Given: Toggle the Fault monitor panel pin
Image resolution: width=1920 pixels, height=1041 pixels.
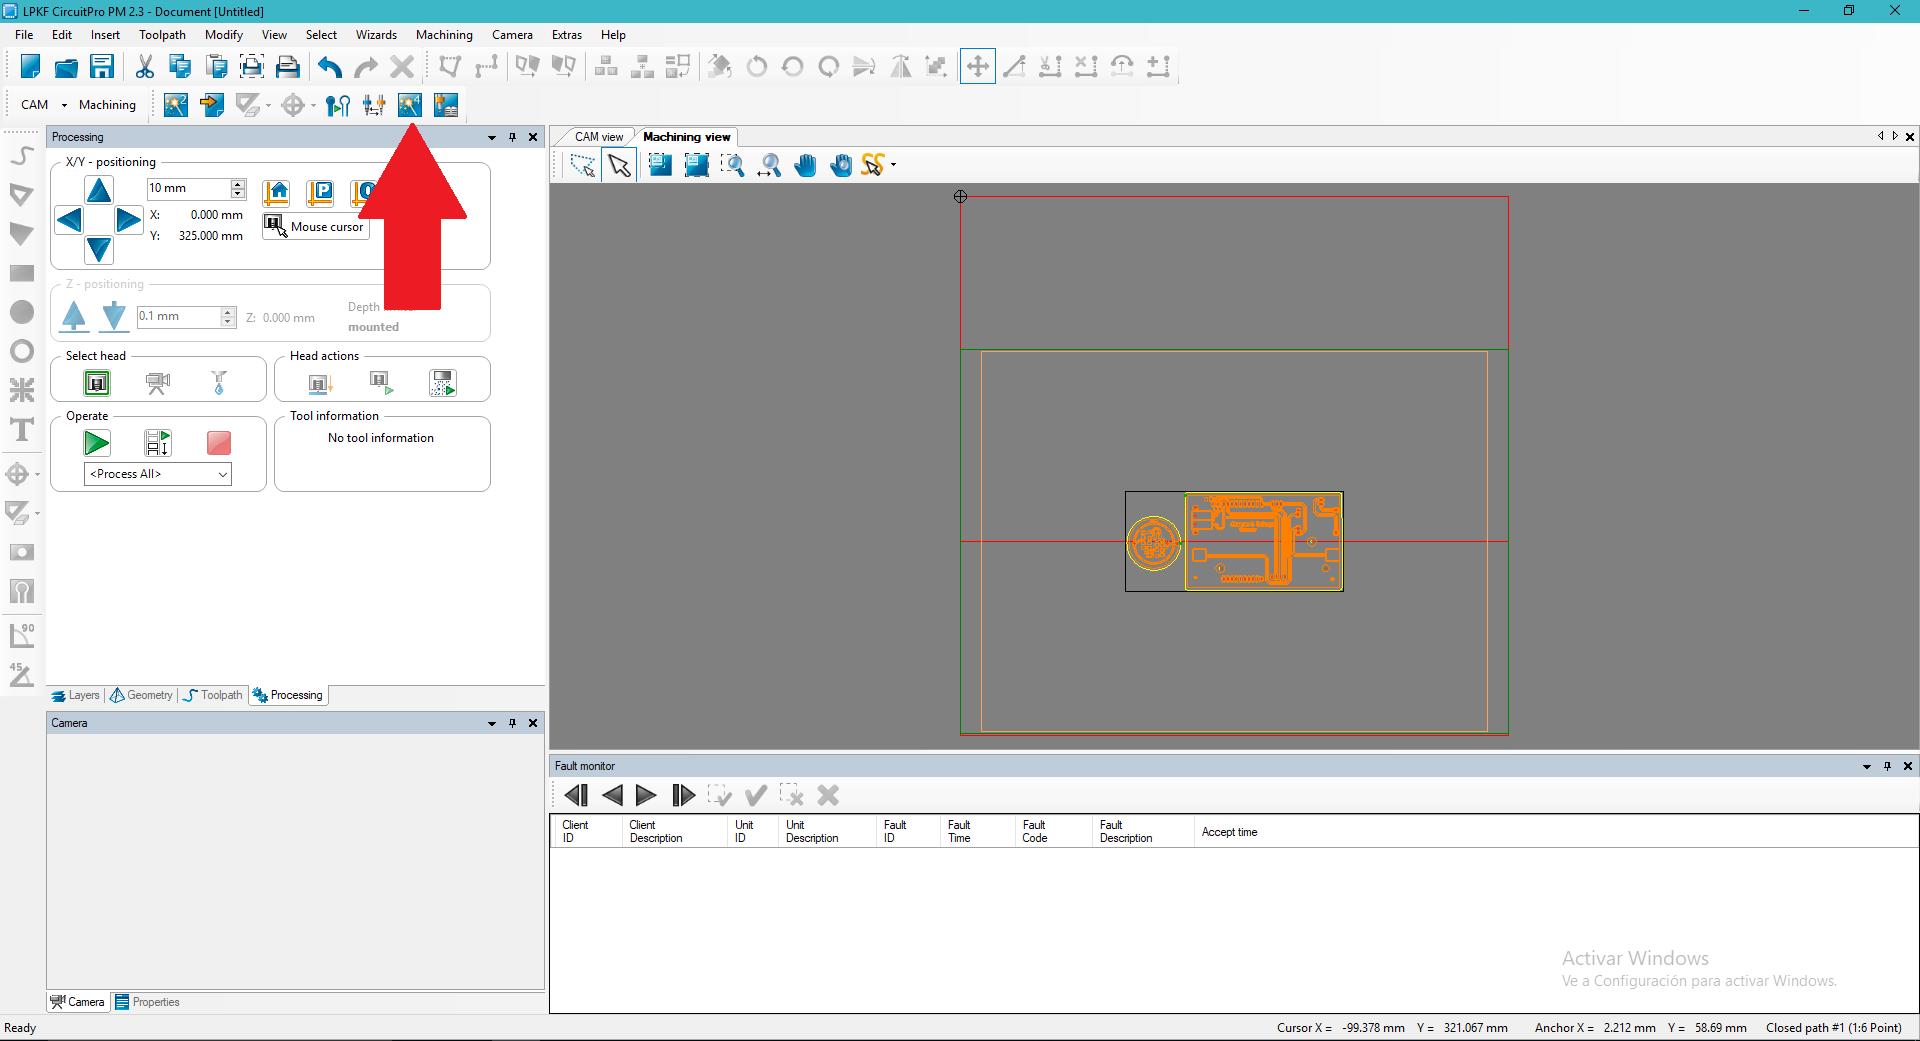Looking at the screenshot, I should (x=1887, y=766).
